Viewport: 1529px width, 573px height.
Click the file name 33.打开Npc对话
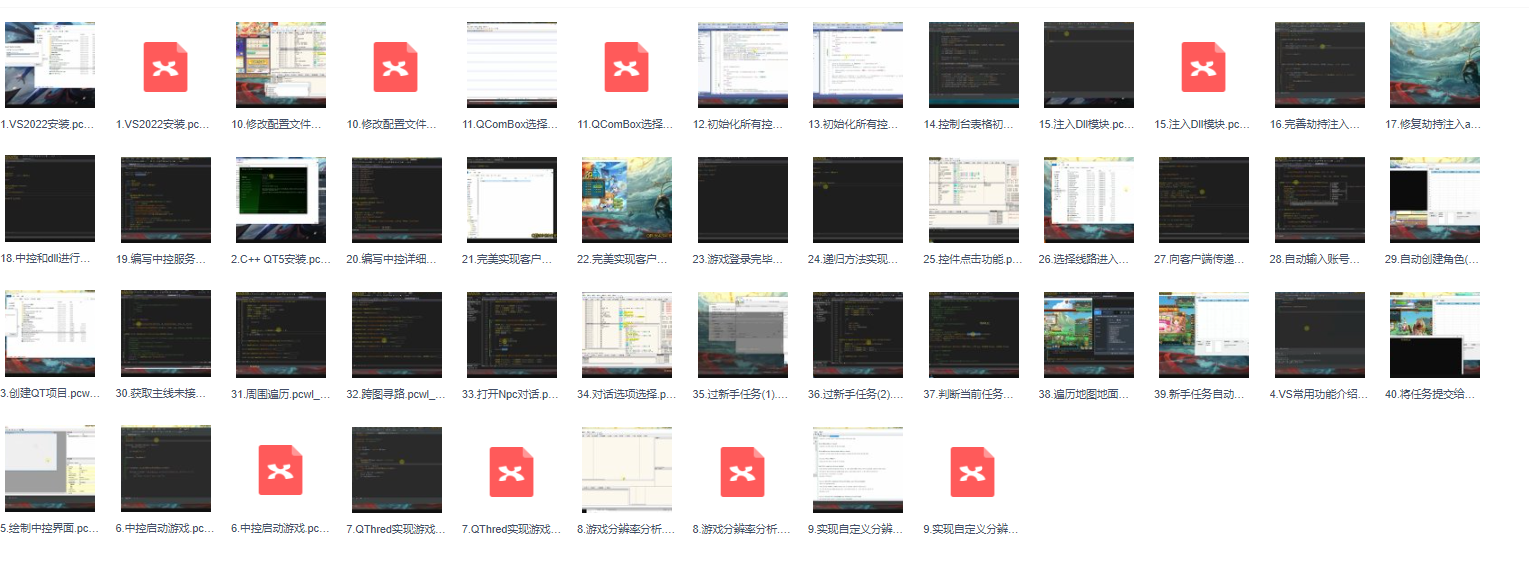click(x=512, y=394)
